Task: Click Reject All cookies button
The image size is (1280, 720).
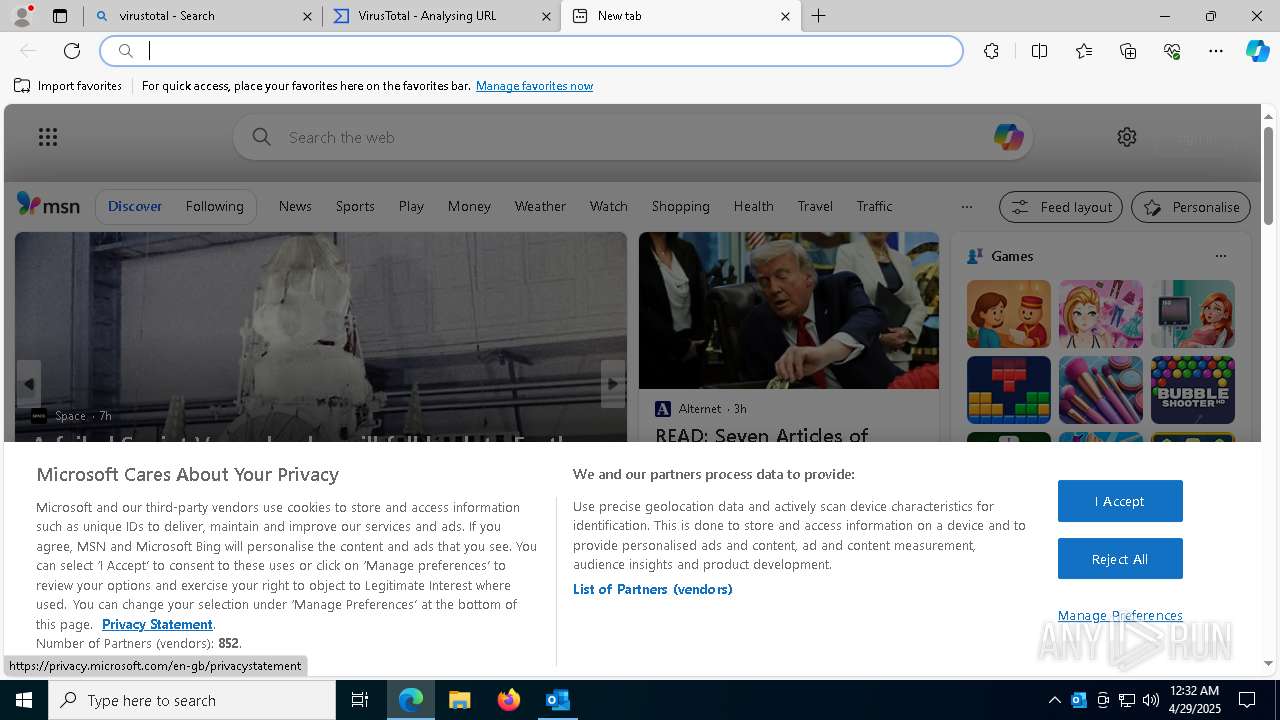Action: (1120, 559)
